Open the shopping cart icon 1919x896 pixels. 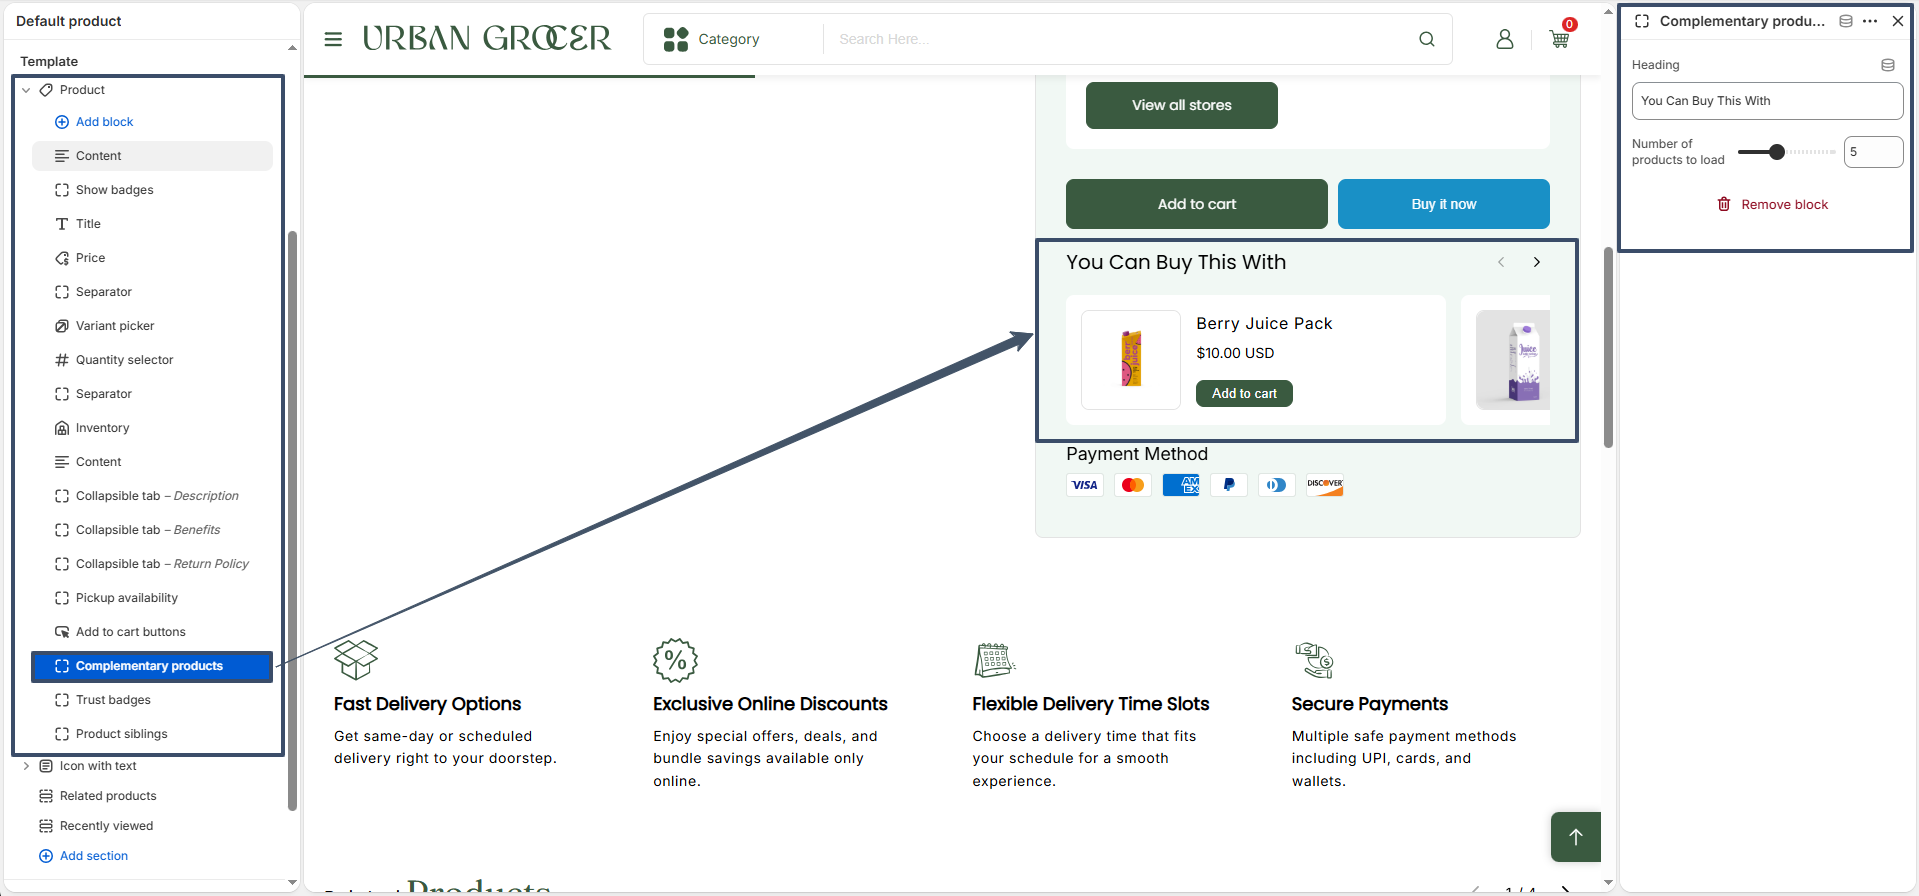tap(1559, 39)
